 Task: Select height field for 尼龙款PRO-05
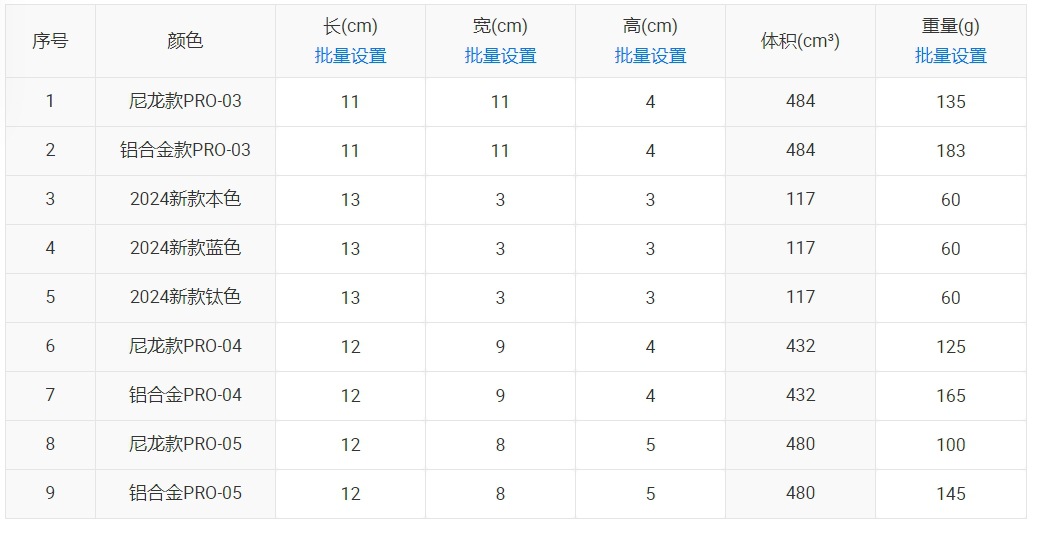[650, 445]
